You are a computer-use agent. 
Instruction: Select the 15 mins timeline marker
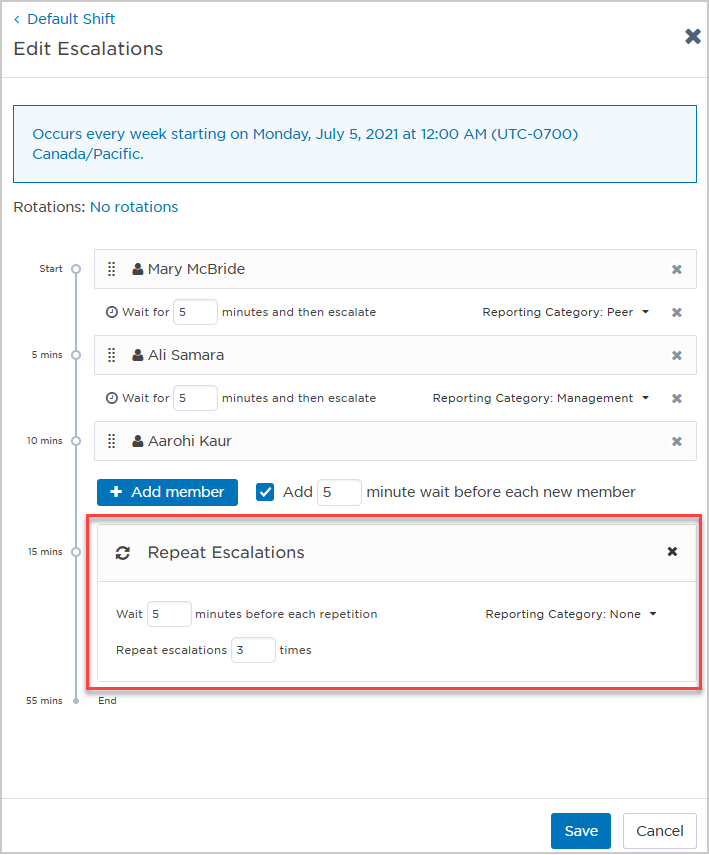click(76, 552)
